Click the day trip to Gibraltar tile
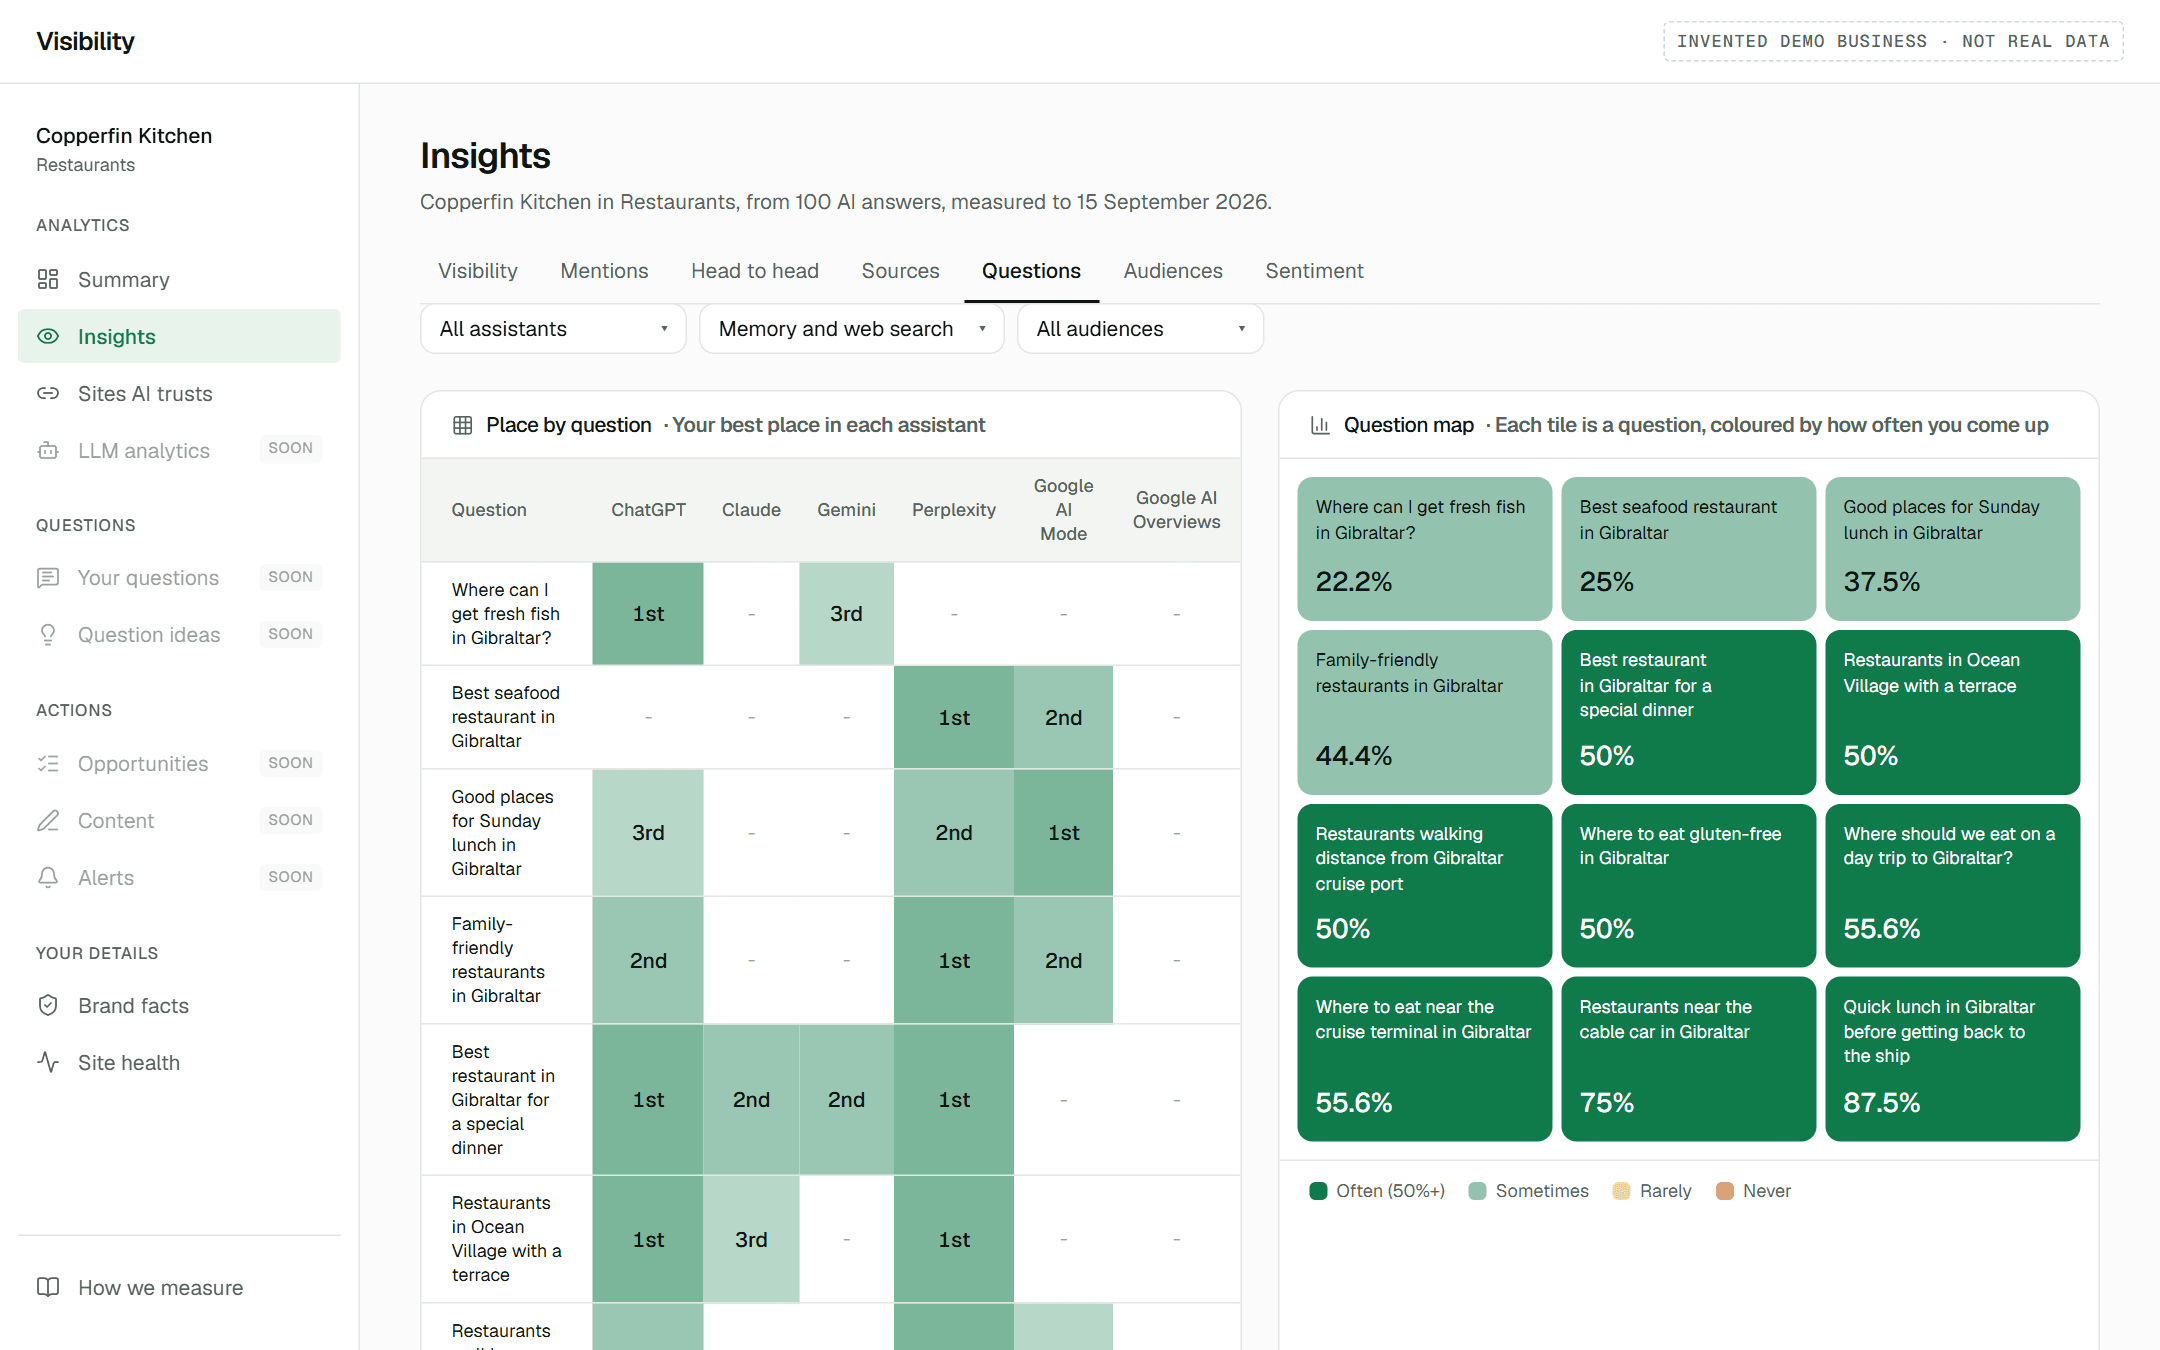This screenshot has height=1350, width=2160. click(1952, 885)
